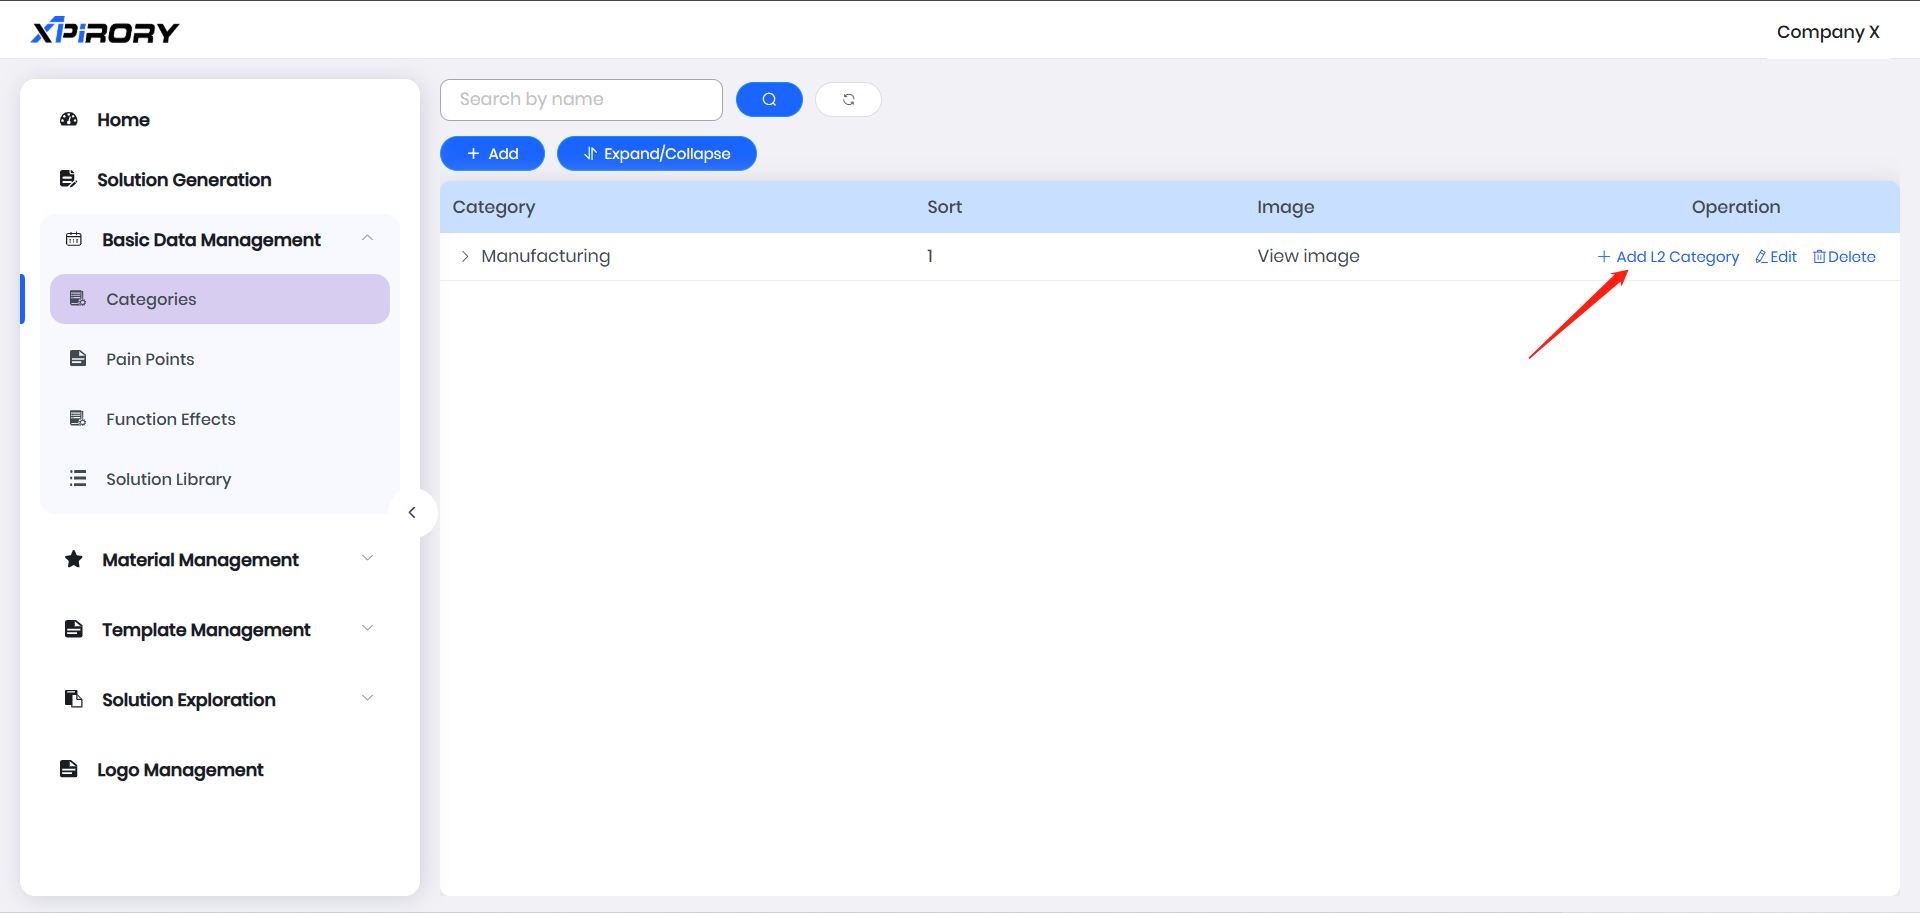Image resolution: width=1920 pixels, height=913 pixels.
Task: Click the refresh reset icon button
Action: coord(848,100)
